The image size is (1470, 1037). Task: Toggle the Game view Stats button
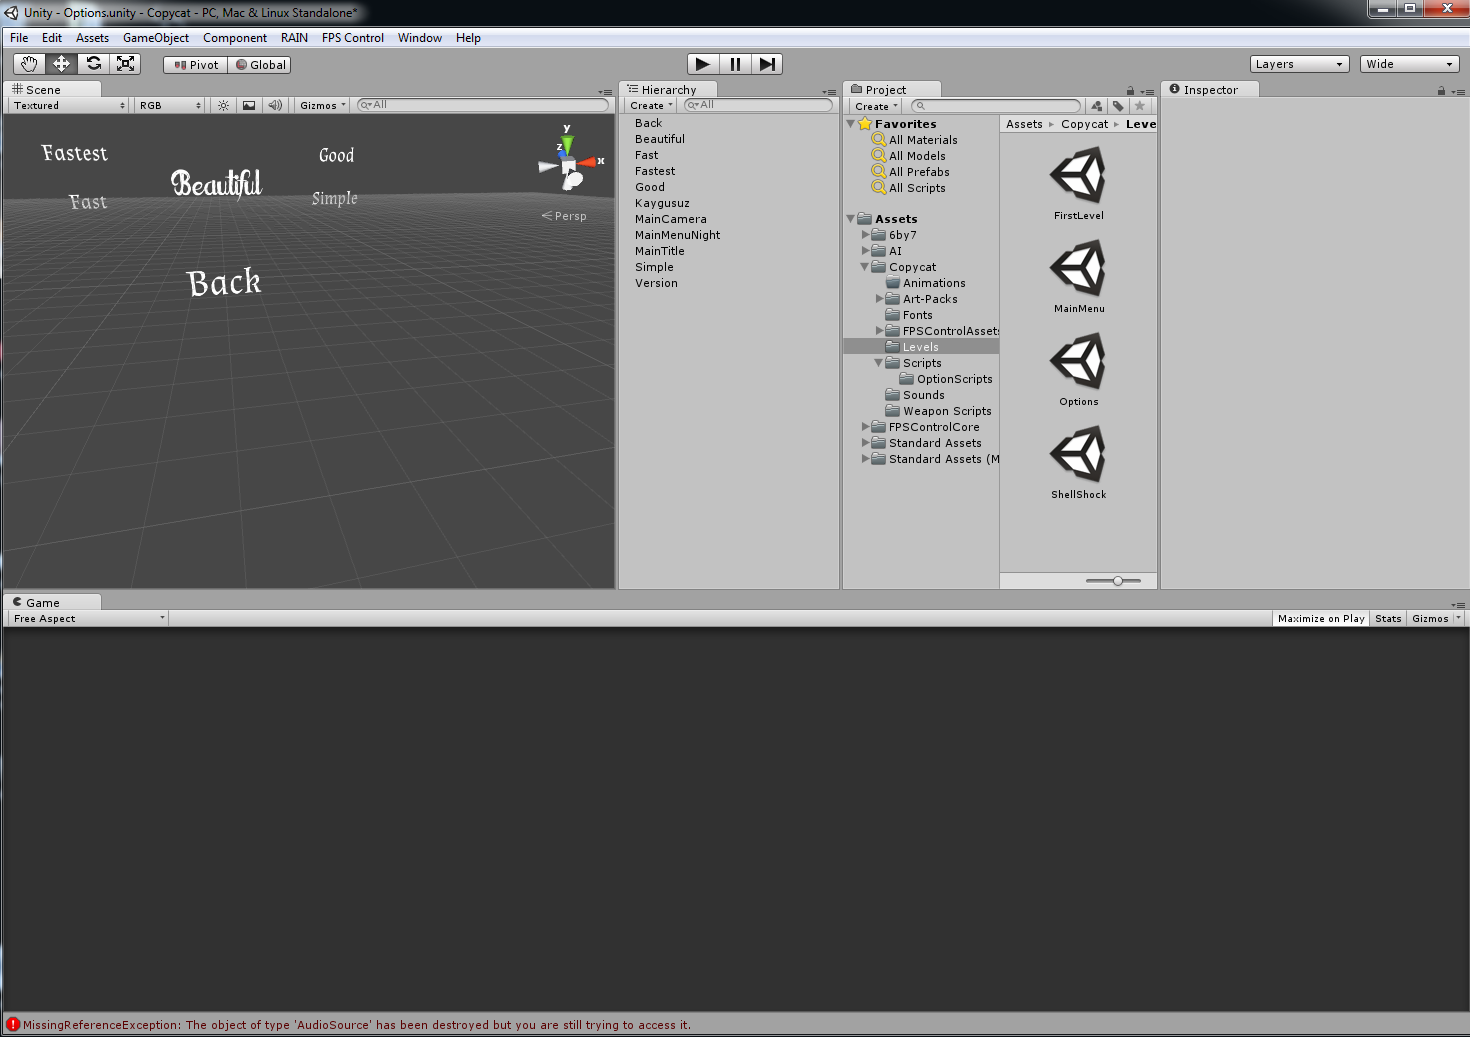coord(1388,619)
